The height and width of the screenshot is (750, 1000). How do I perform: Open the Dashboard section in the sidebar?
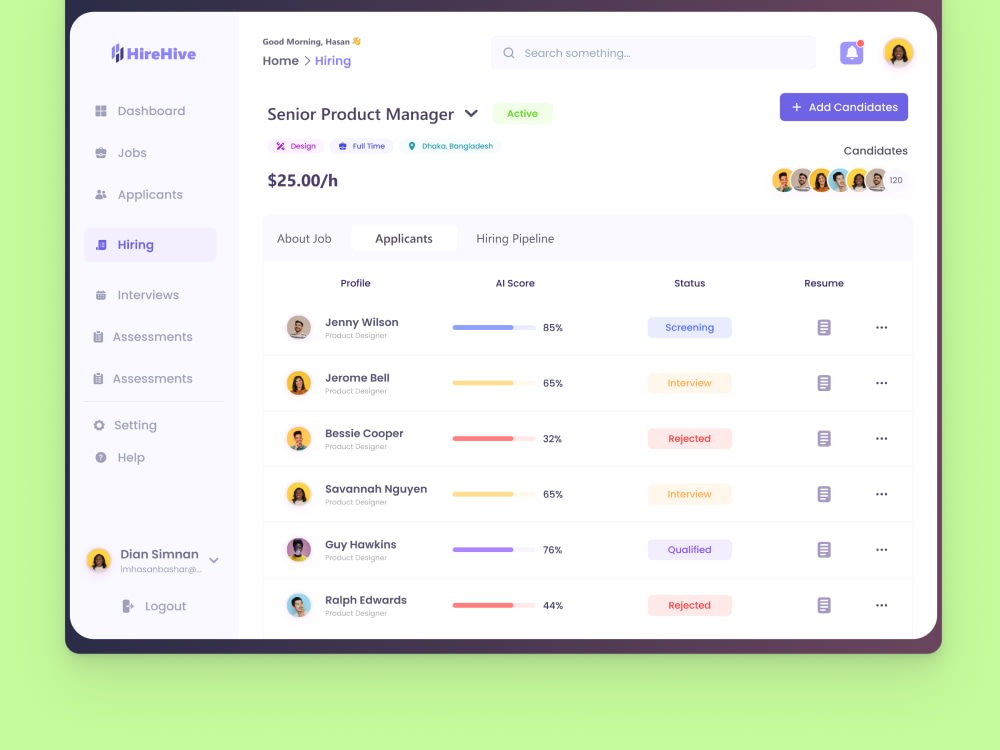click(150, 111)
